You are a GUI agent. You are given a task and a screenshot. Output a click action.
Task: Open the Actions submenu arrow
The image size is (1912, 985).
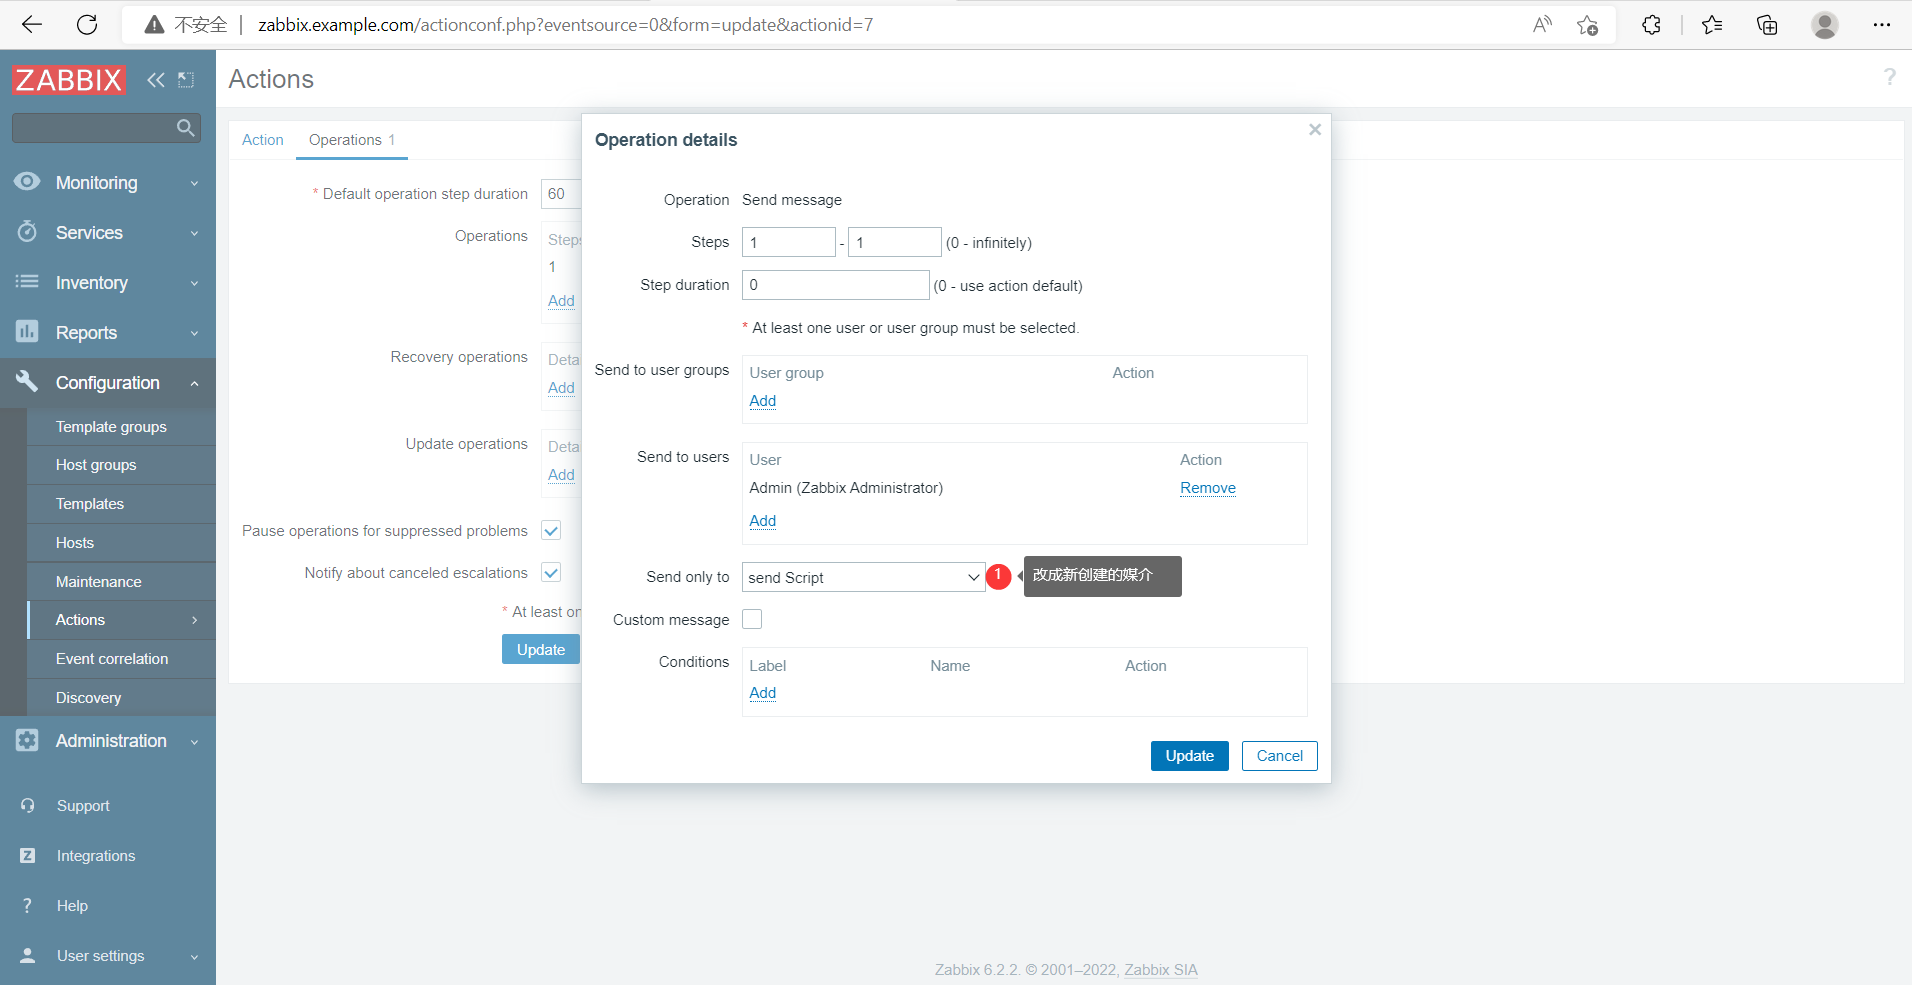[194, 620]
